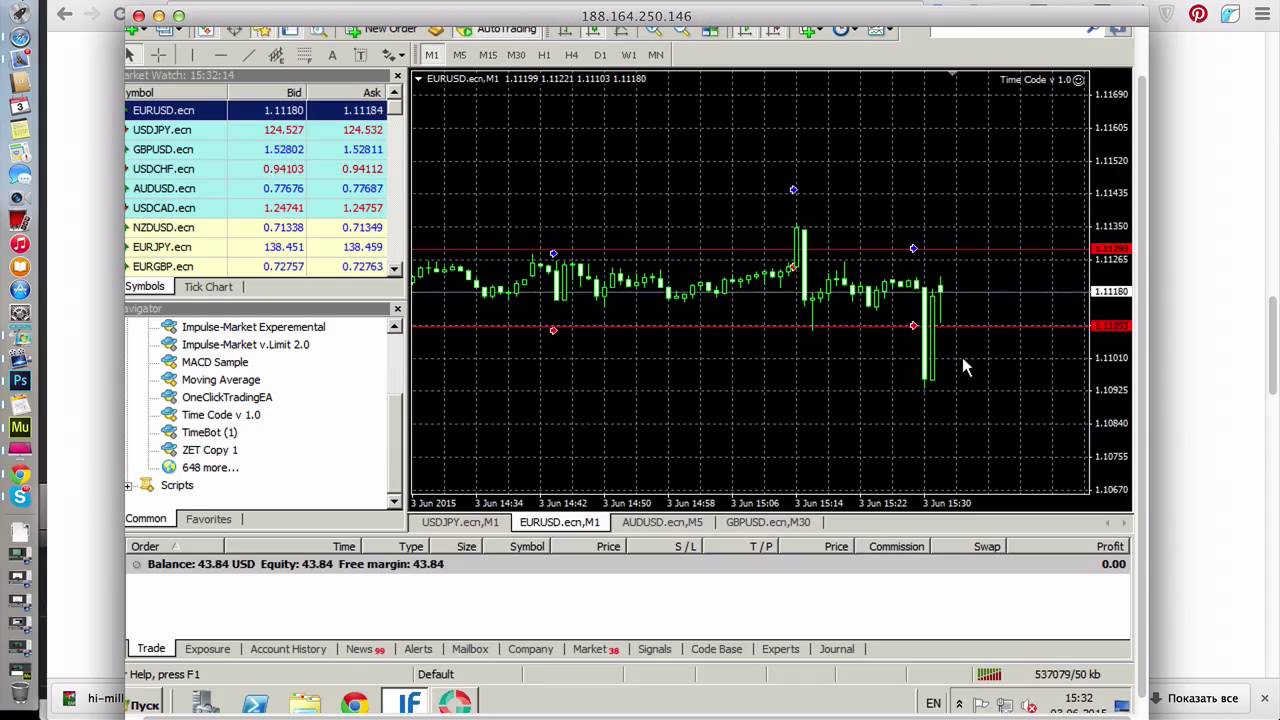Open the Experts terminal tab
This screenshot has width=1280, height=720.
point(780,649)
